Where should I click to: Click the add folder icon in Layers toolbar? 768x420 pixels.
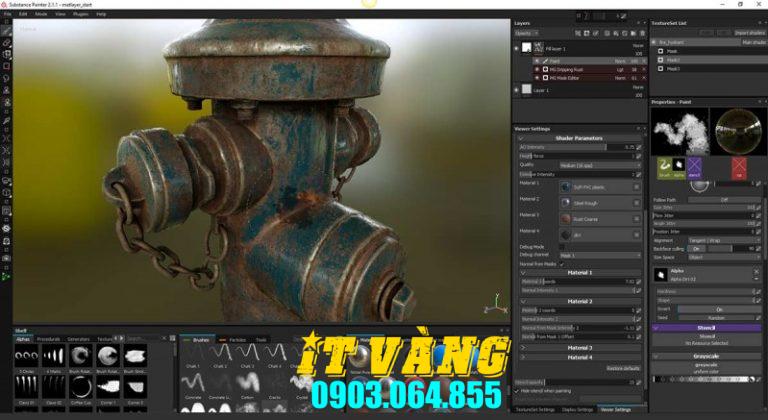click(x=633, y=33)
